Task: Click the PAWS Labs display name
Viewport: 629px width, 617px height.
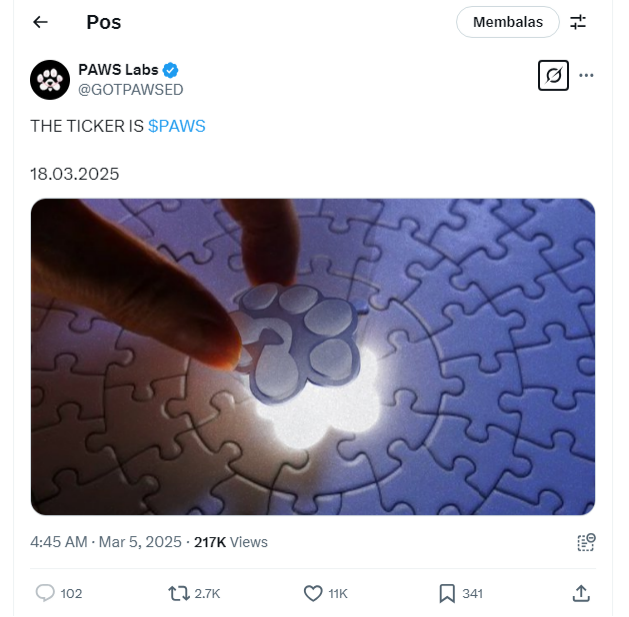Action: 118,70
